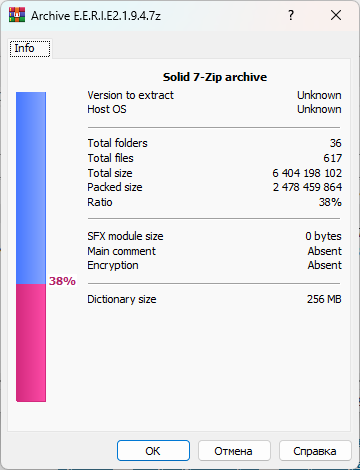Click the SFX module size label
The image size is (360, 470).
(x=125, y=236)
